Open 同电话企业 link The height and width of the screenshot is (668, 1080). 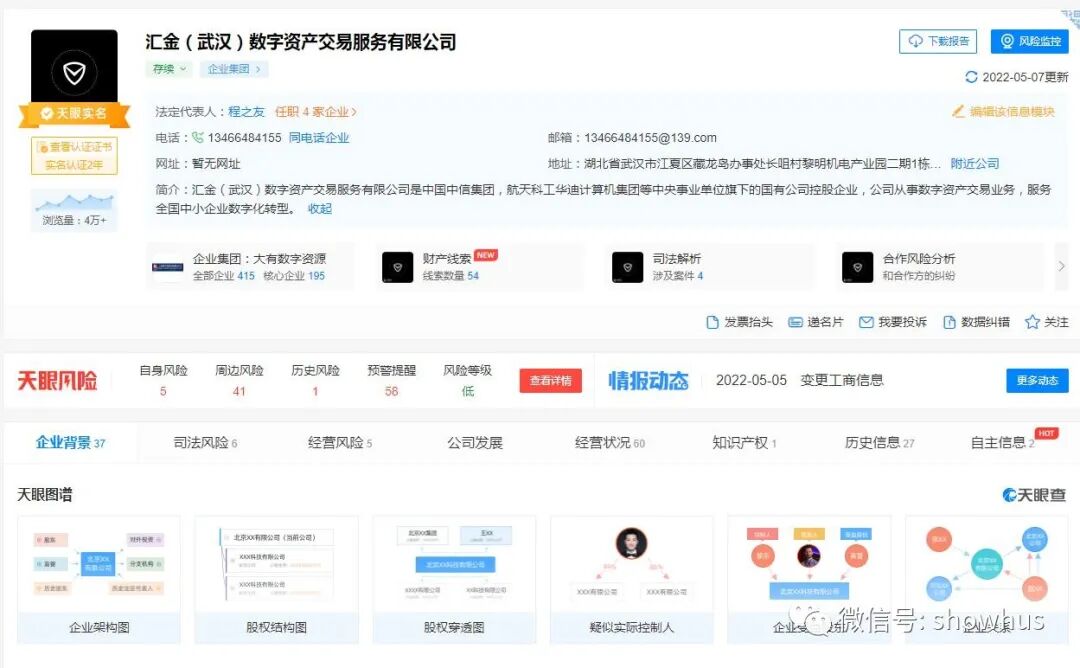(319, 138)
